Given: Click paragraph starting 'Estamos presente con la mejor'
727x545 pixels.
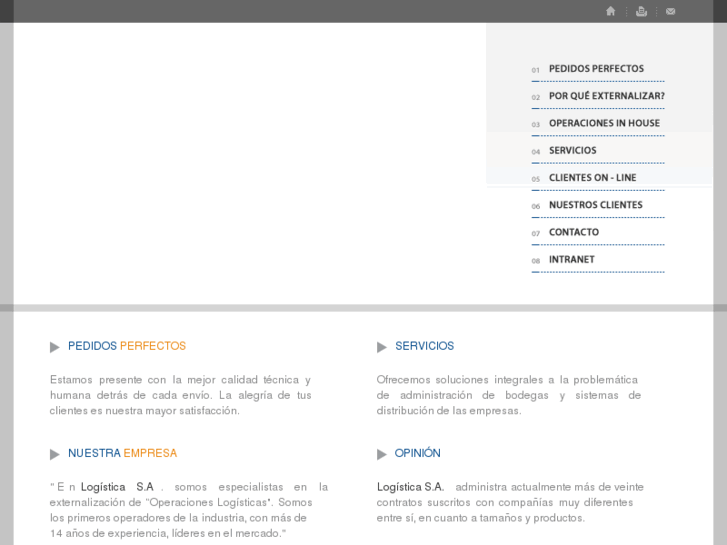Looking at the screenshot, I should (x=180, y=395).
